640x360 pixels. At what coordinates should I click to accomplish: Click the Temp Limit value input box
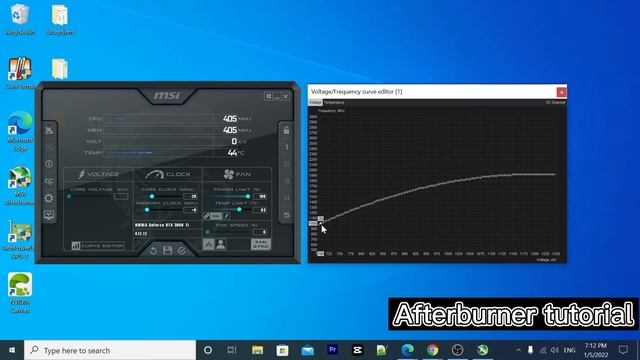260,210
